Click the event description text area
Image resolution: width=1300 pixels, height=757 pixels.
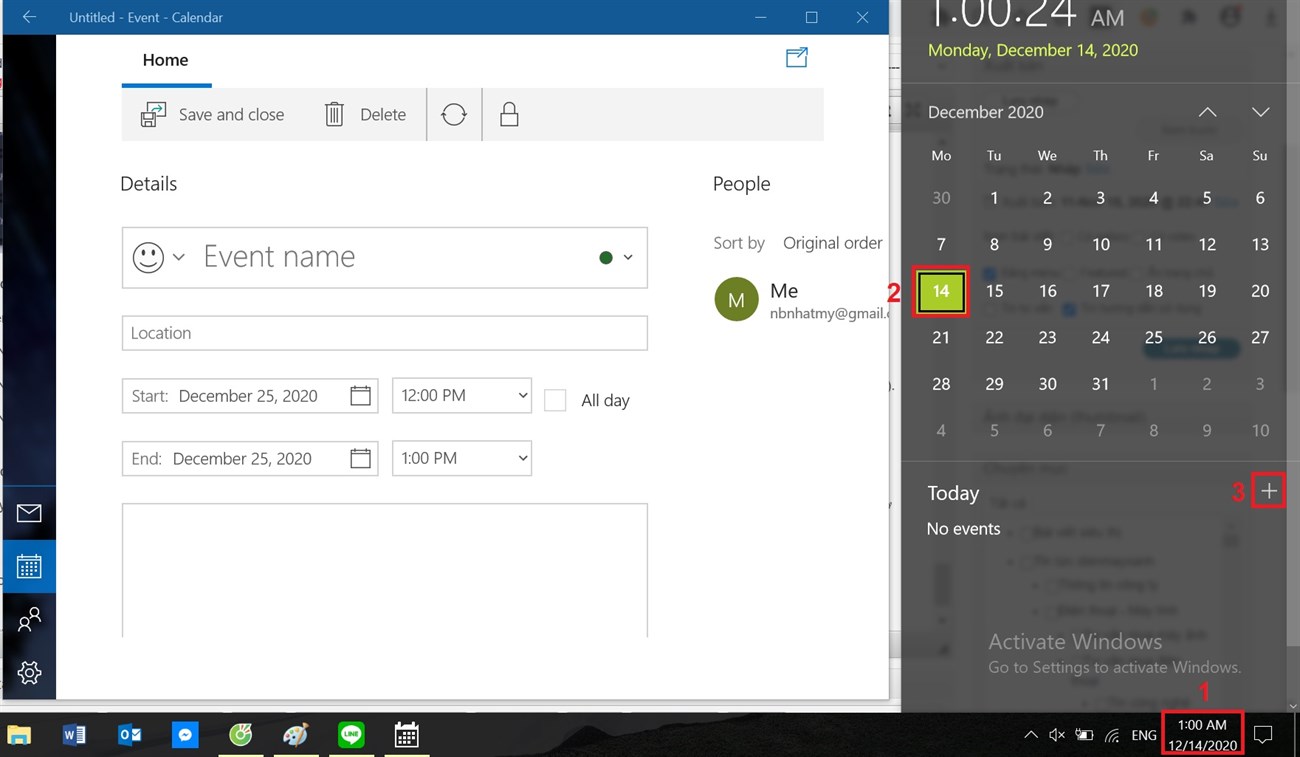tap(385, 570)
